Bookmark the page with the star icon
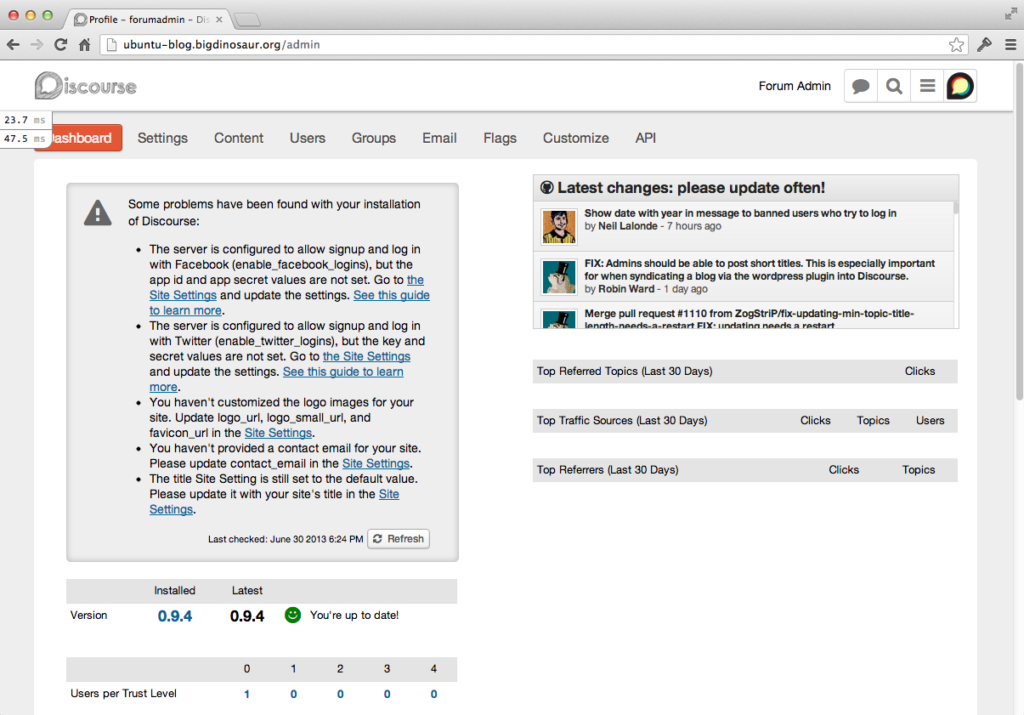The width and height of the screenshot is (1024, 715). pos(957,45)
